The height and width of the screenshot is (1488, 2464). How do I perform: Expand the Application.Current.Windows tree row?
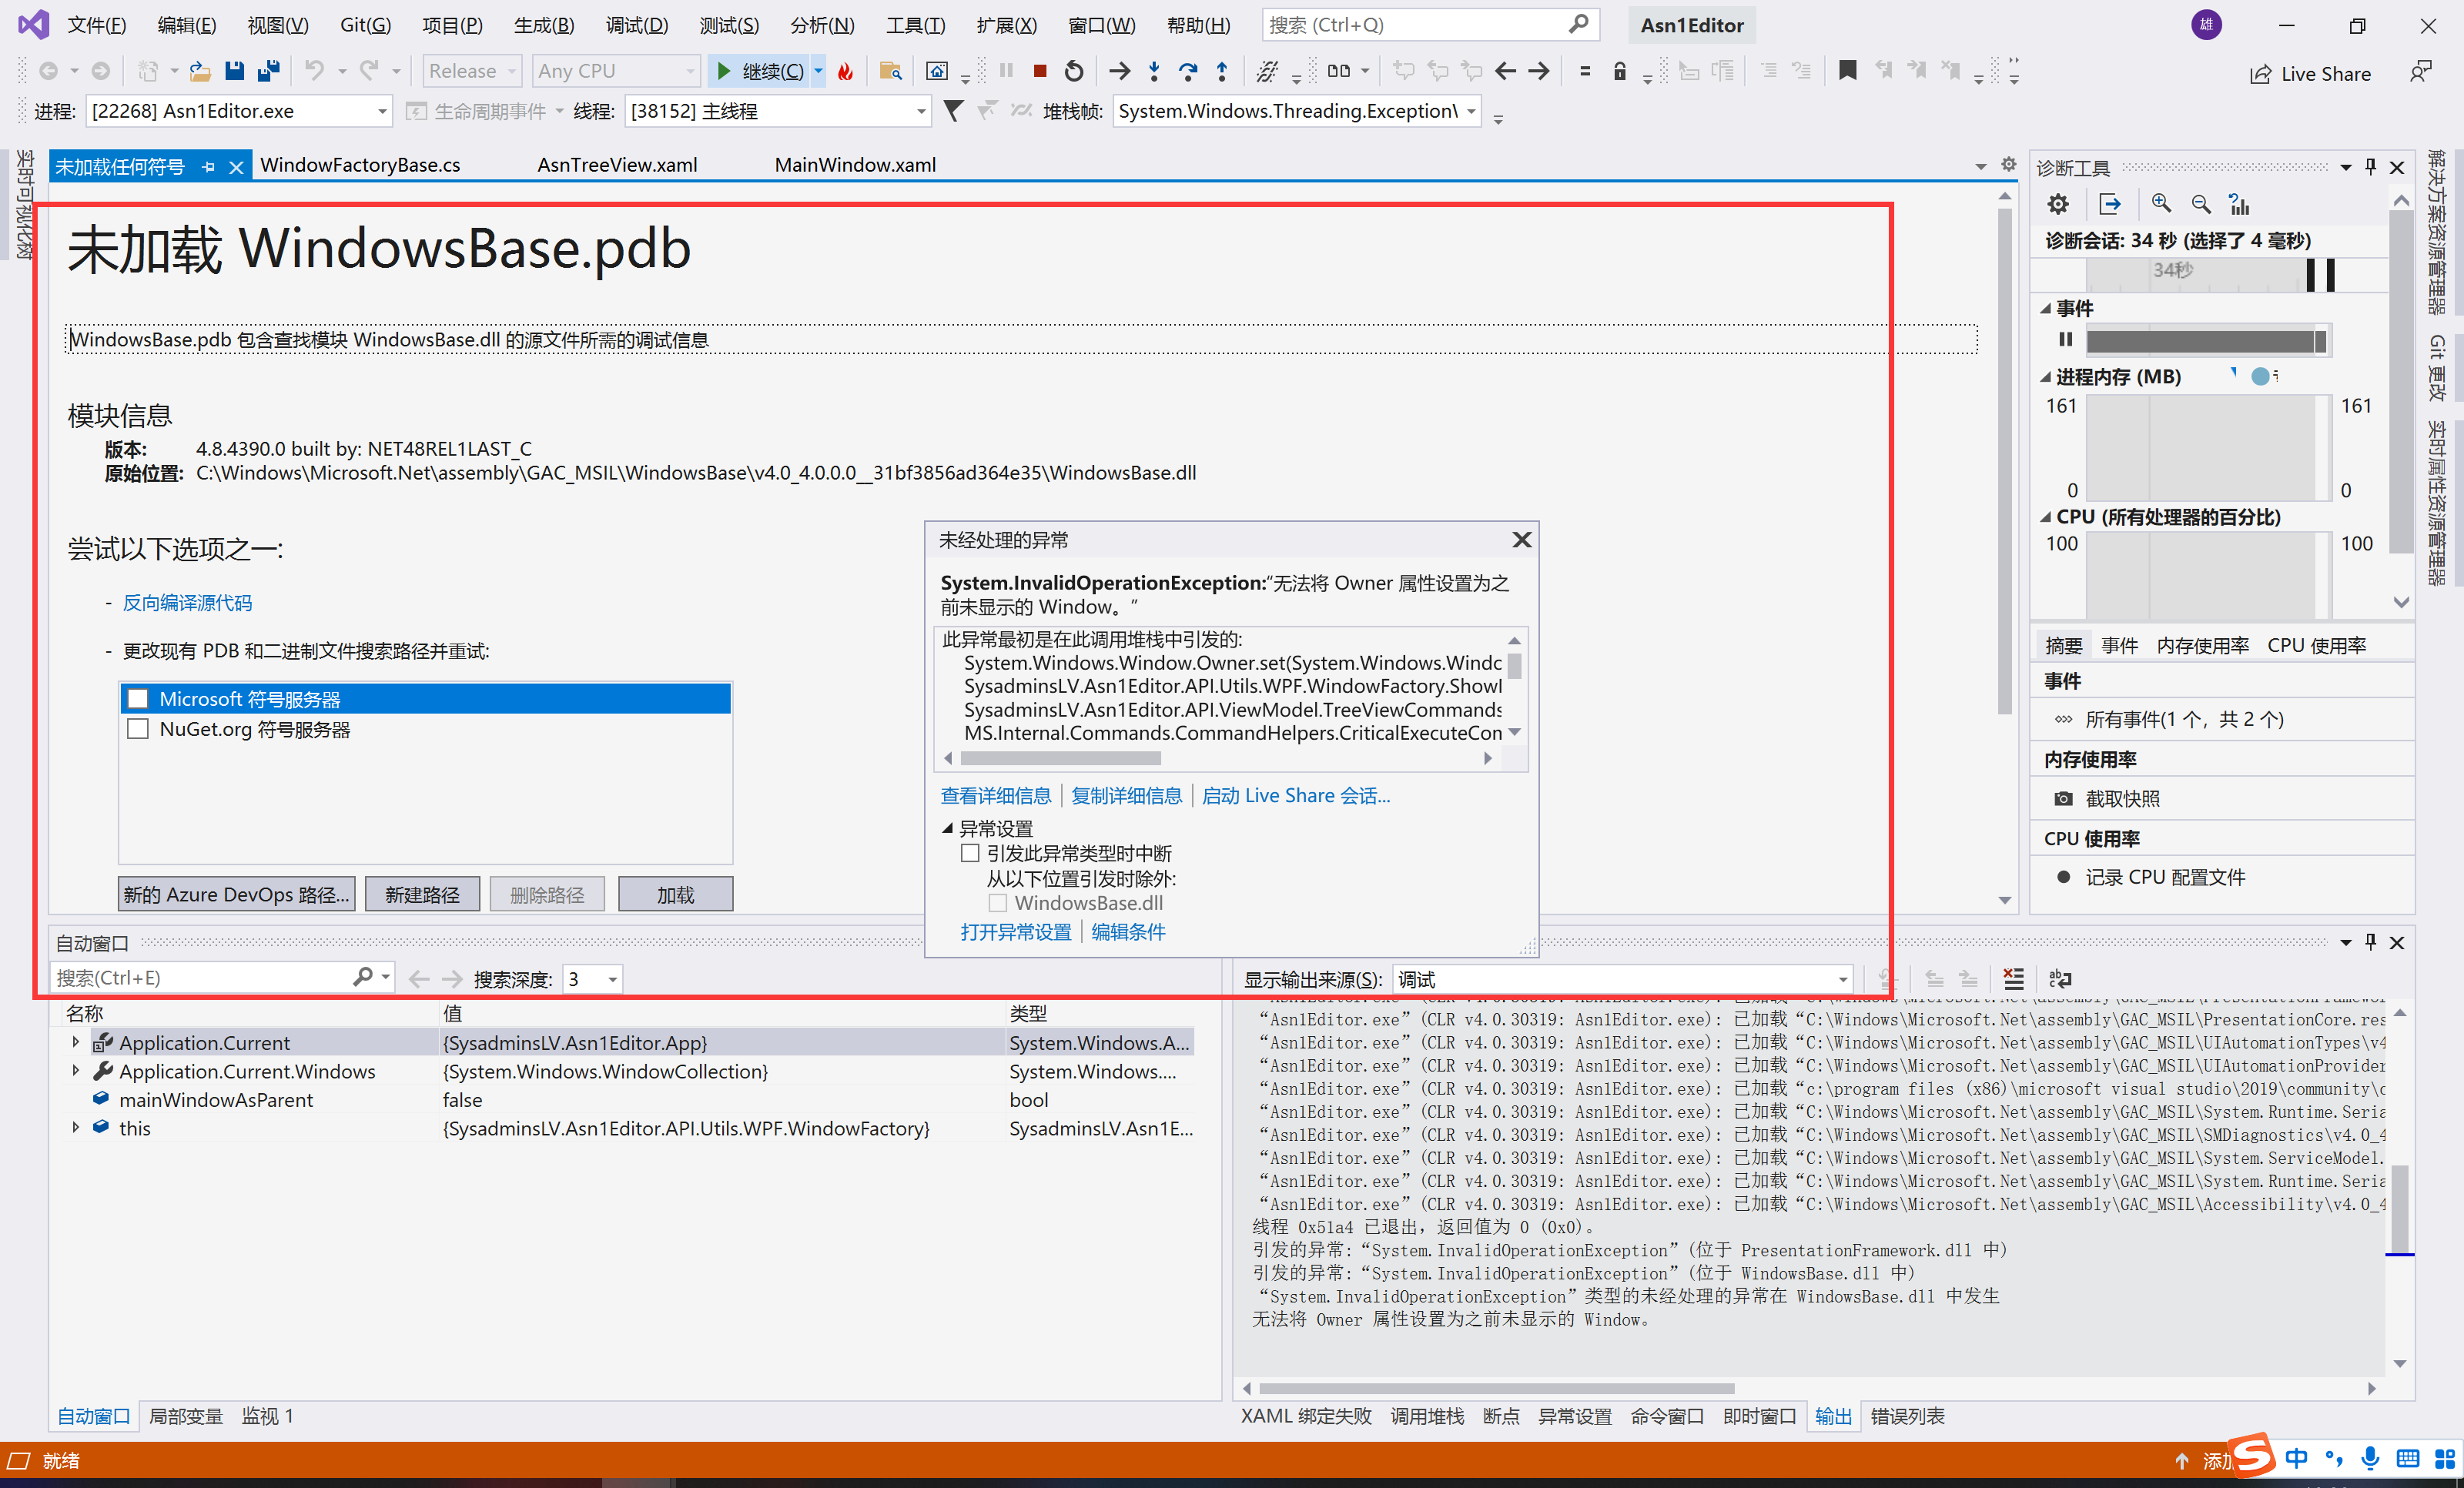tap(75, 1071)
